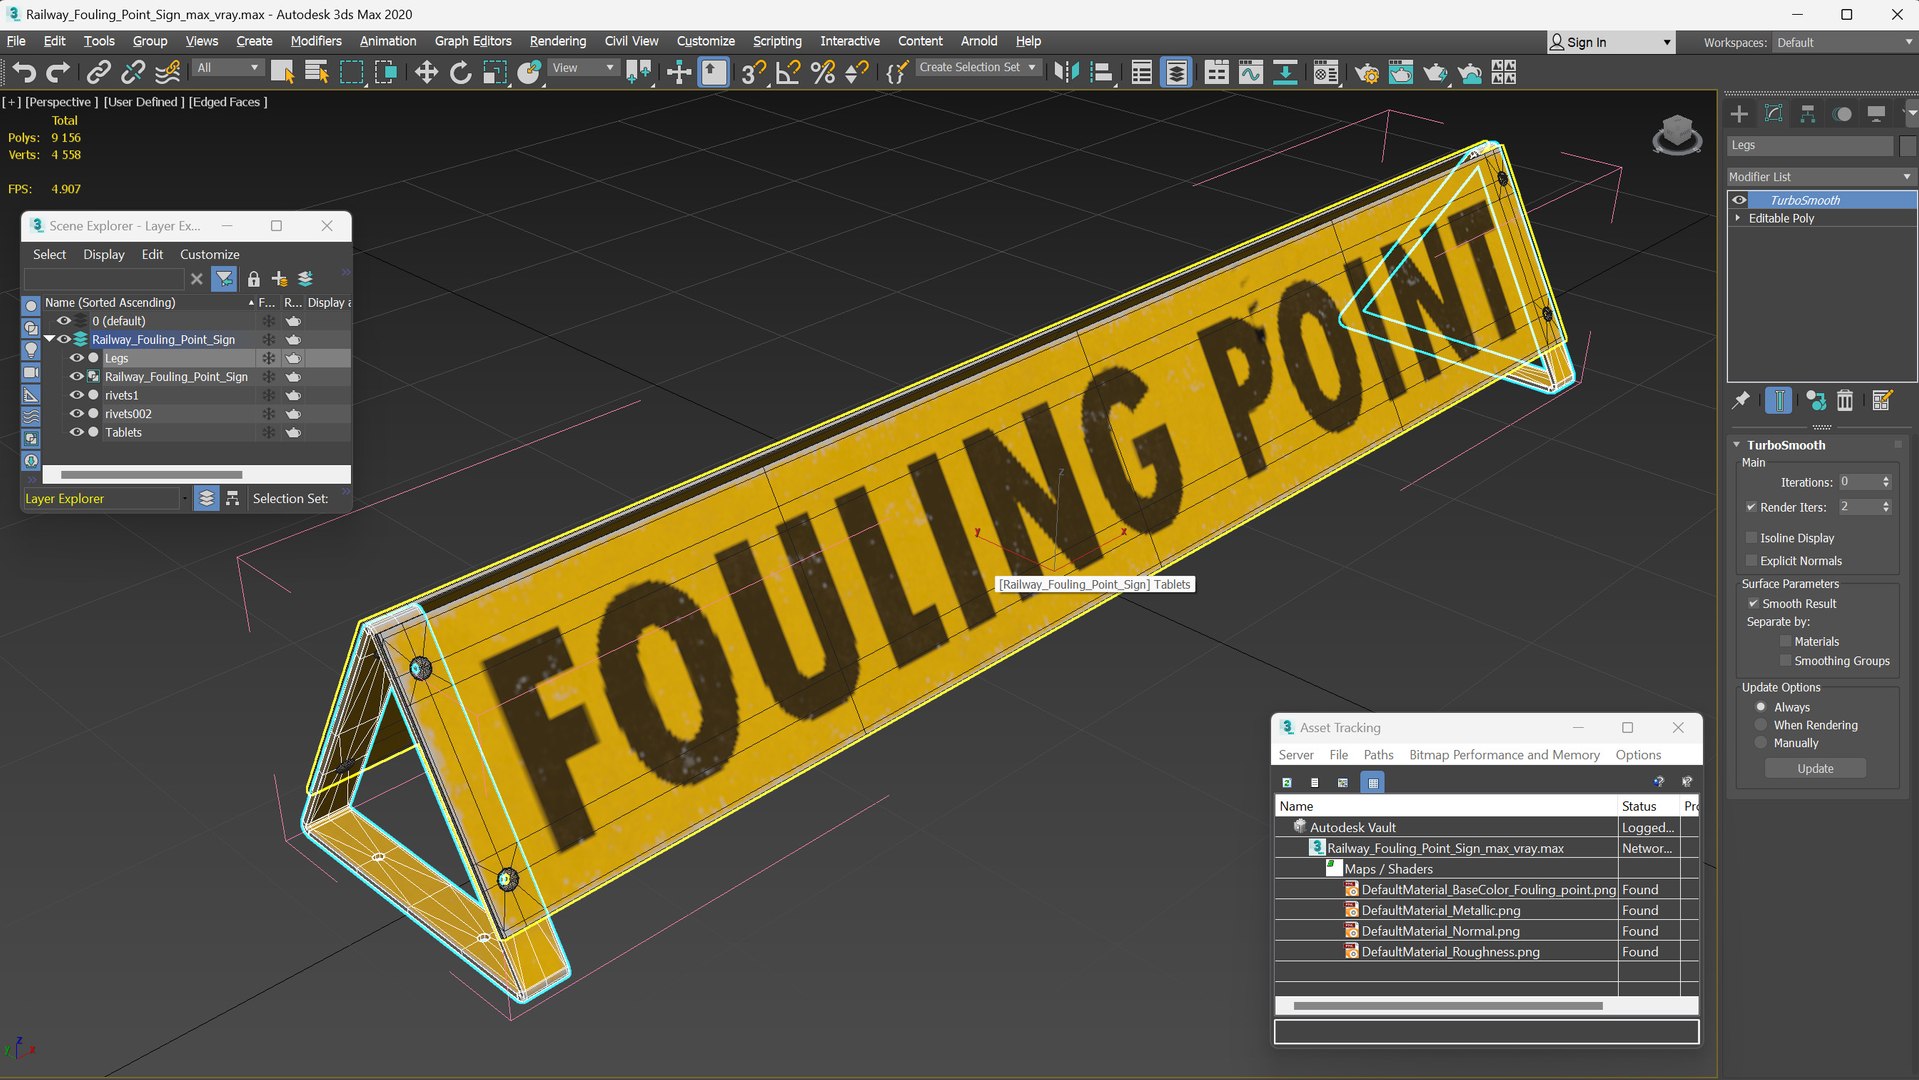The width and height of the screenshot is (1919, 1080).
Task: Select the When Rendering radio option
Action: (x=1761, y=725)
